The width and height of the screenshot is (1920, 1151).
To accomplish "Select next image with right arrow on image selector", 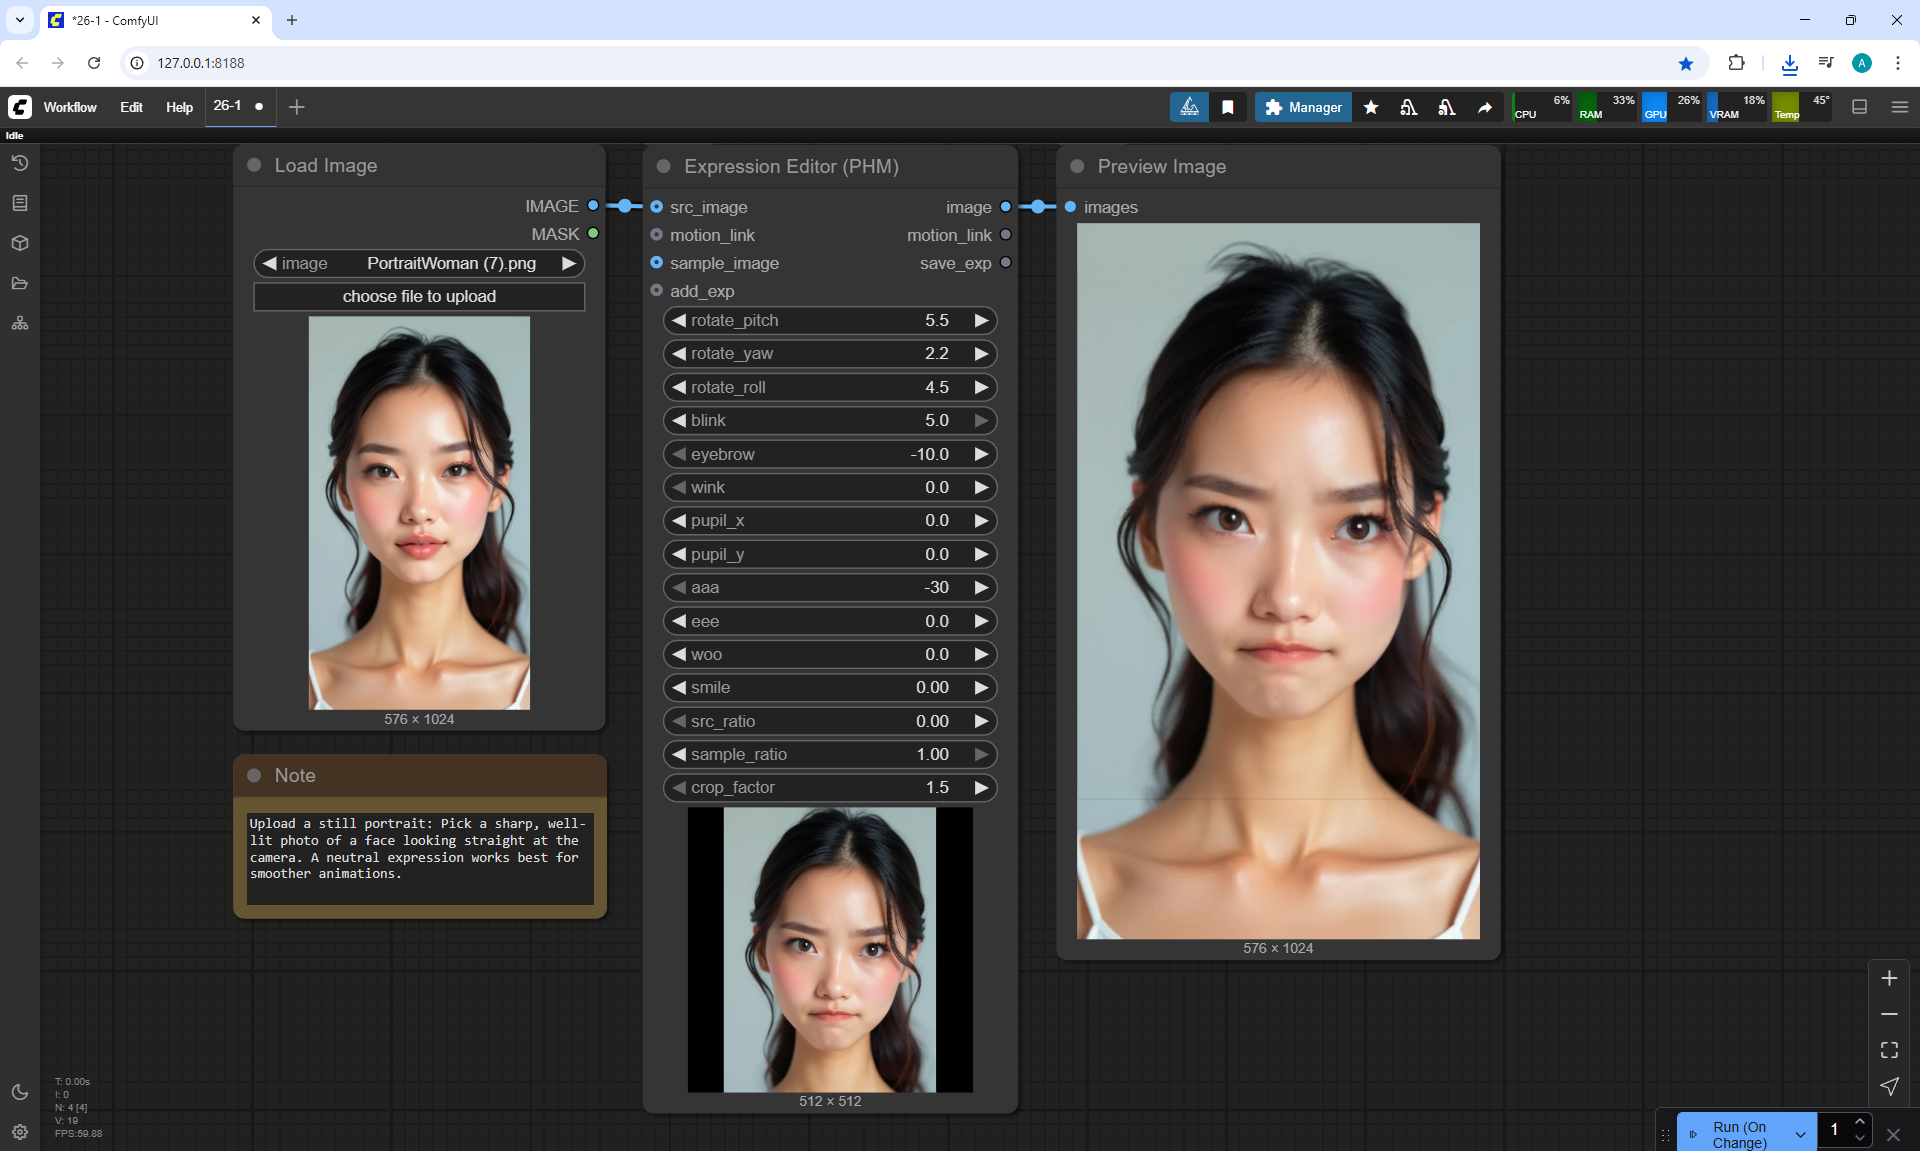I will [569, 263].
